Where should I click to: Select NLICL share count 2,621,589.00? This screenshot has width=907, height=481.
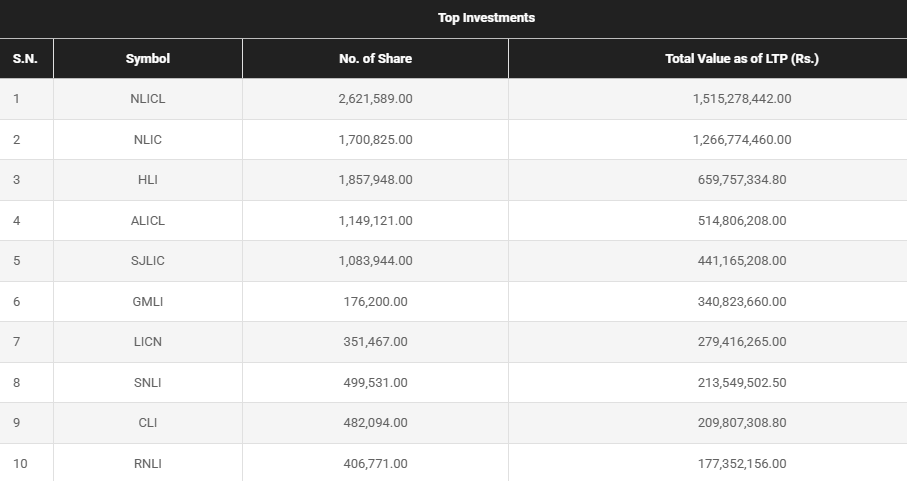(x=375, y=99)
